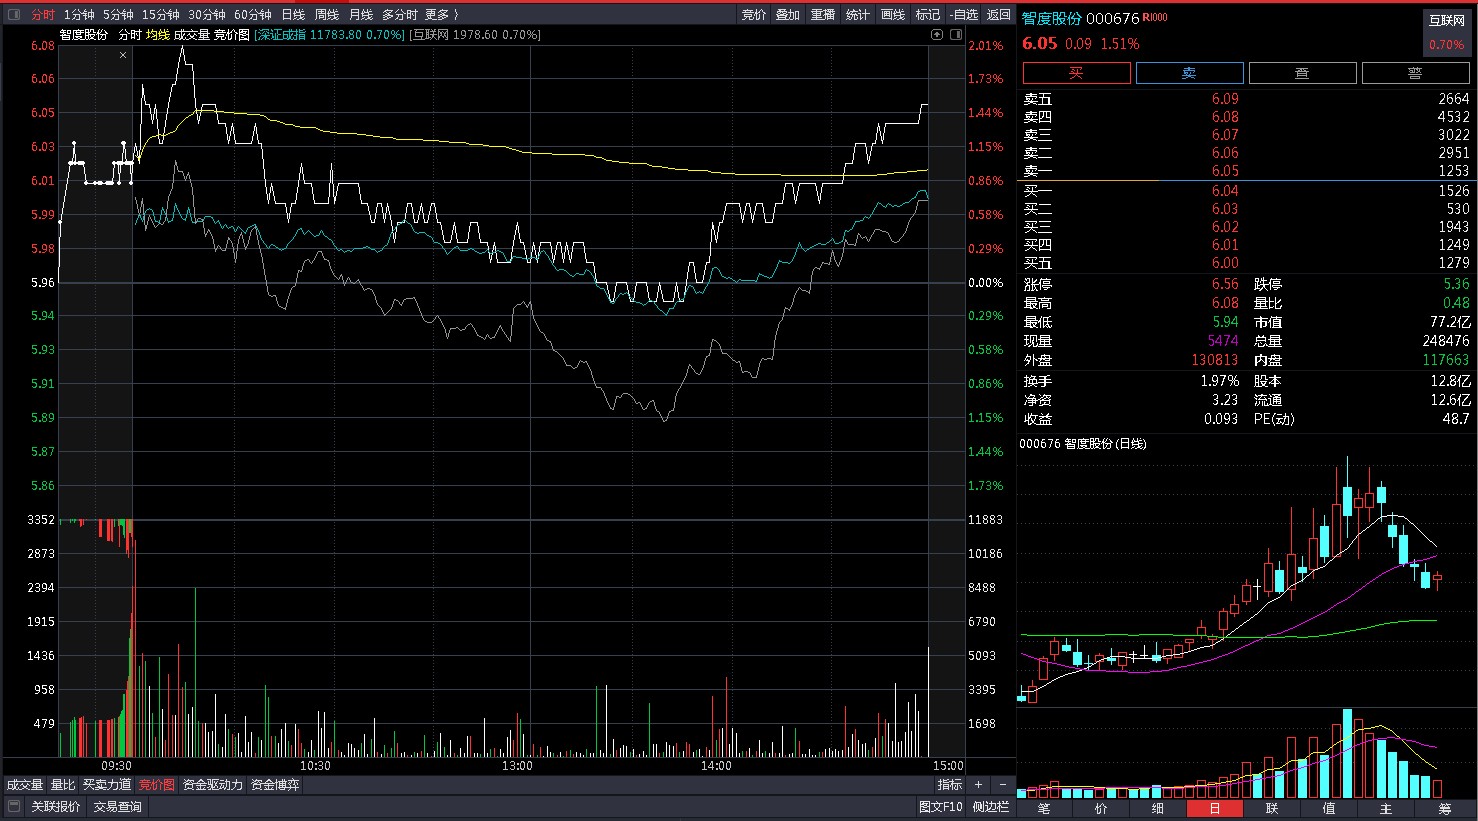Click the panel layout icon before 分时

click(13, 14)
